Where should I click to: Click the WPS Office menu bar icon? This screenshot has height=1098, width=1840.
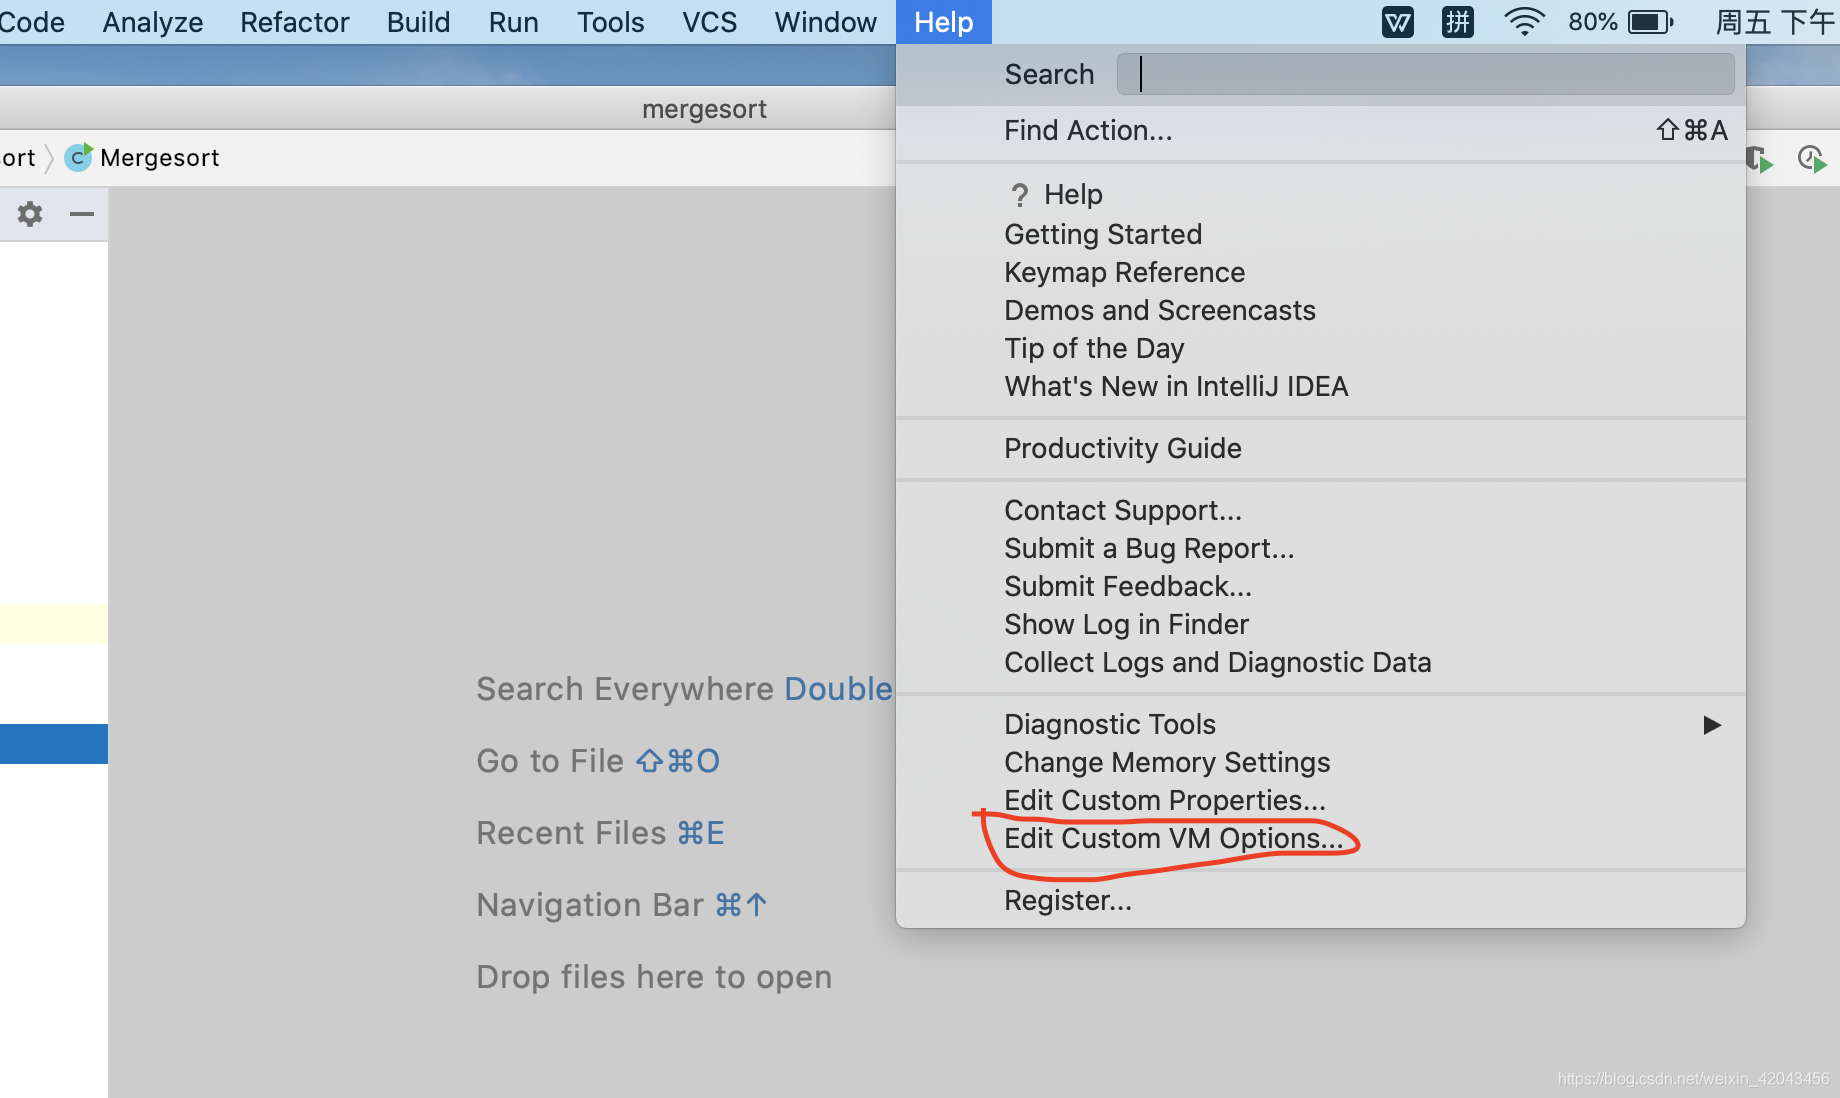point(1397,21)
